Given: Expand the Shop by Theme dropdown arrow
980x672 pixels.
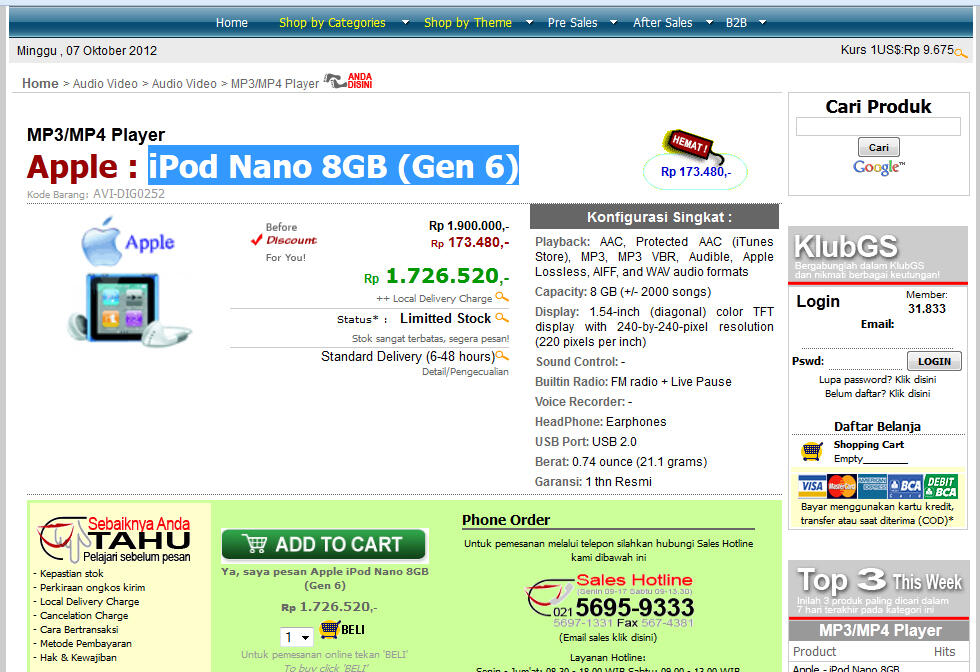Looking at the screenshot, I should 529,23.
